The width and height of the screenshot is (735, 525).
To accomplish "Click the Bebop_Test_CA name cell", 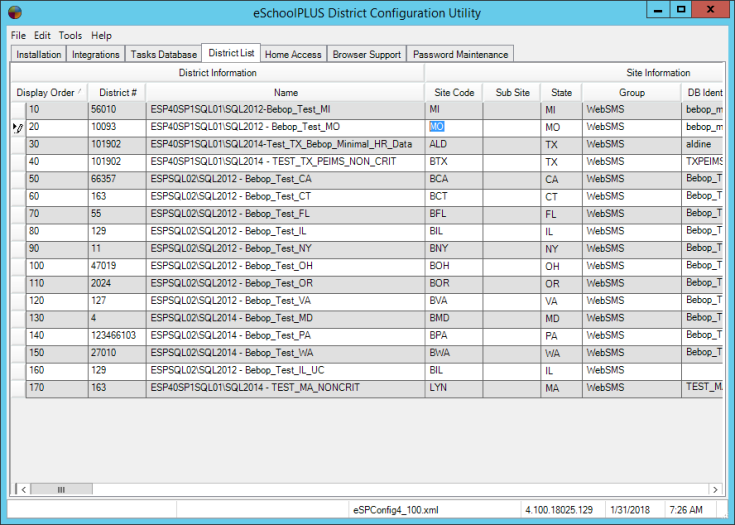I will 285,179.
